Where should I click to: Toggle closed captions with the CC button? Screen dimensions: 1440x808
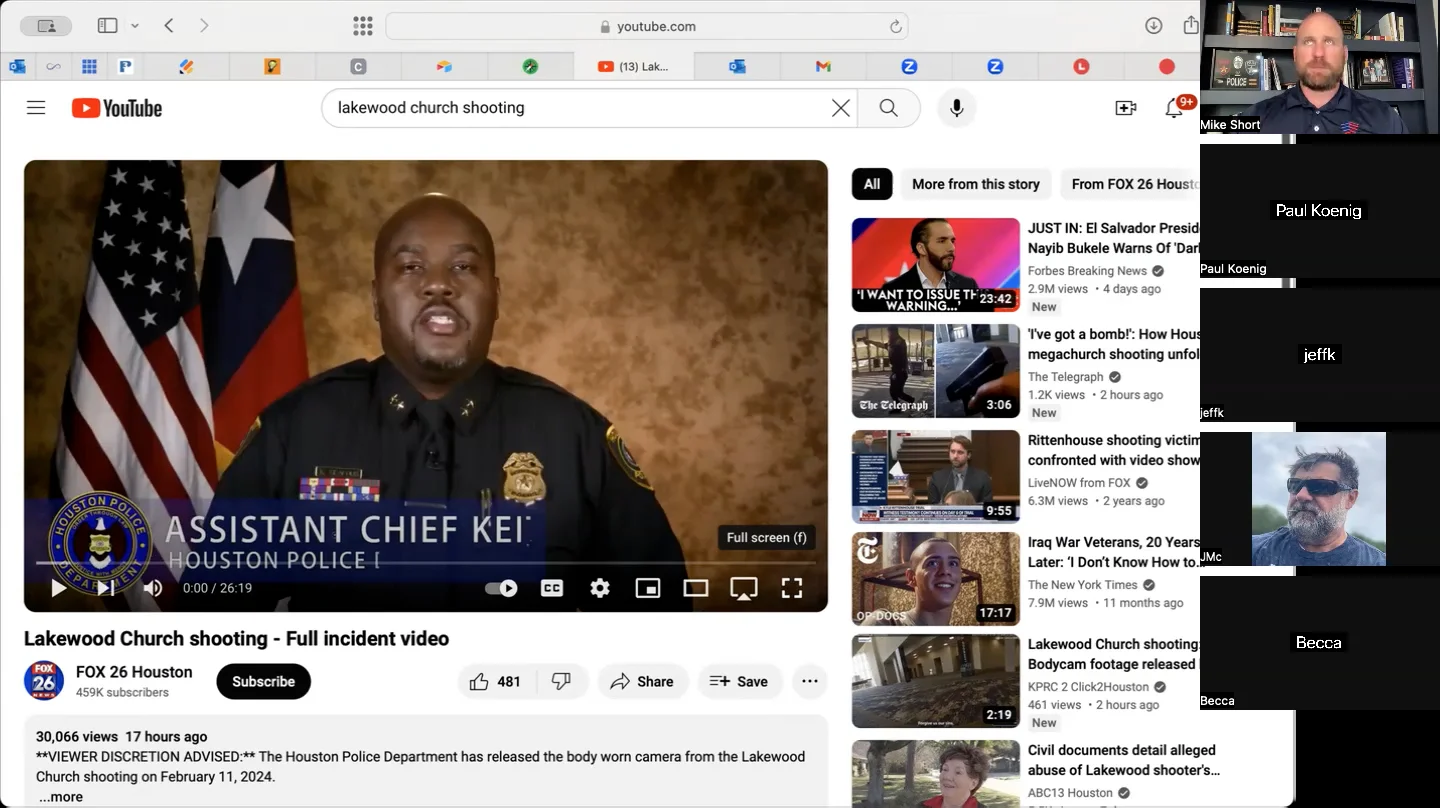coord(552,588)
